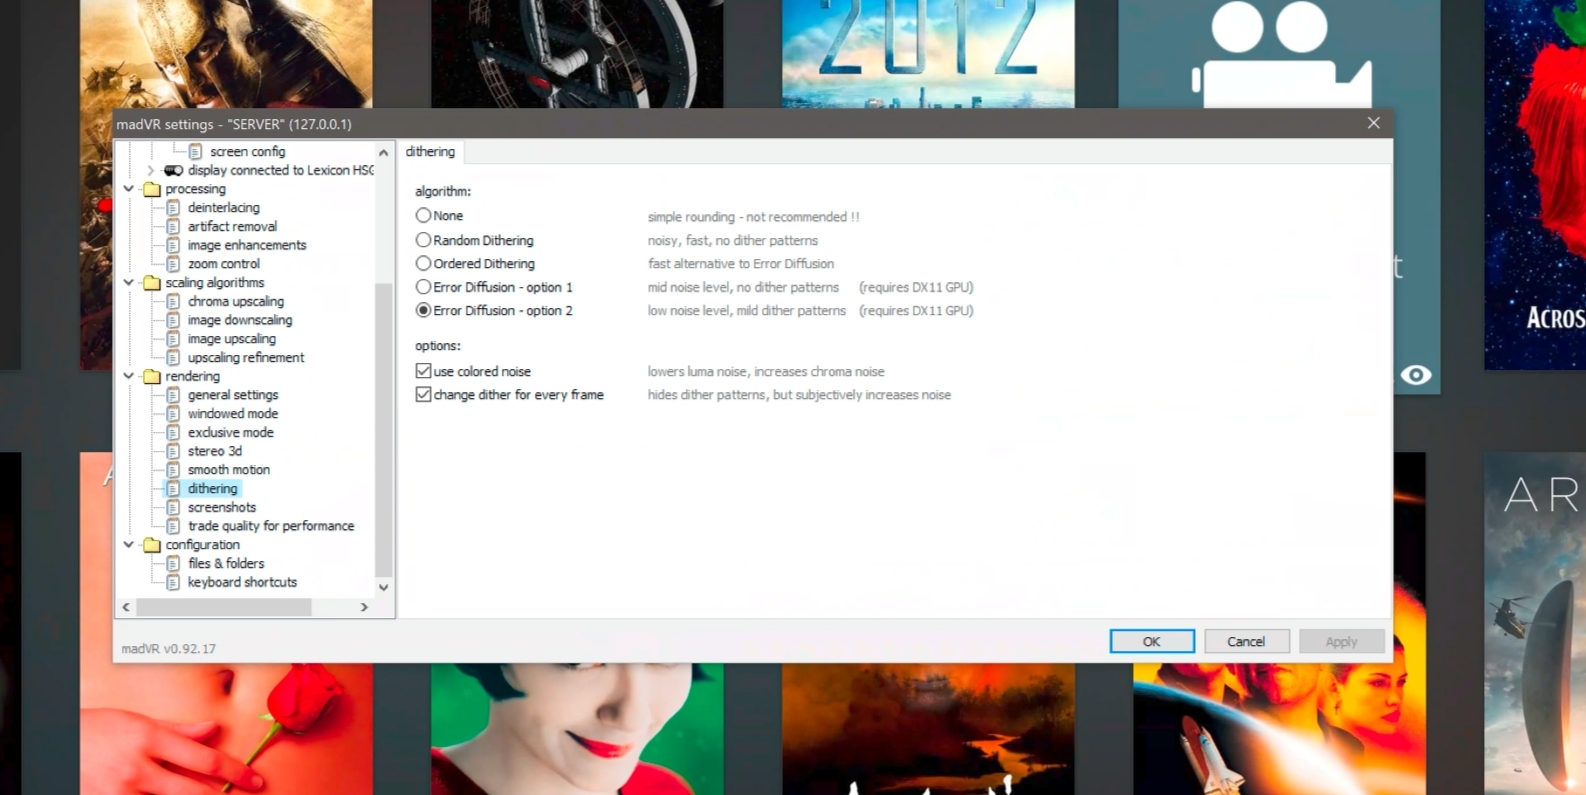Click the red rose movie poster
This screenshot has height=795, width=1586.
pos(226,729)
